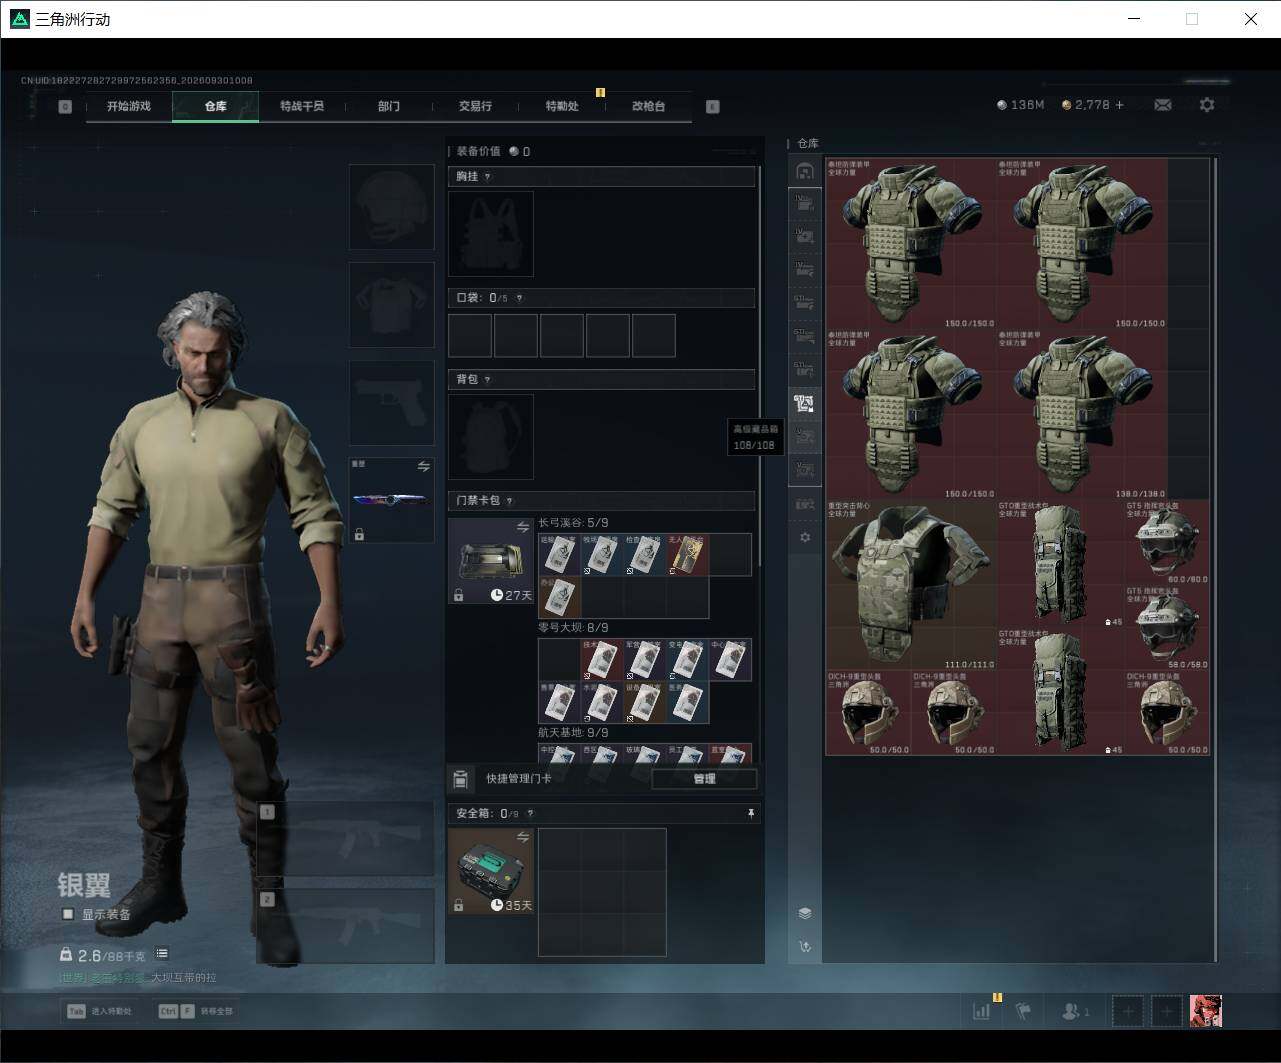
Task: Open the mail inbox envelope icon
Action: pos(1162,105)
